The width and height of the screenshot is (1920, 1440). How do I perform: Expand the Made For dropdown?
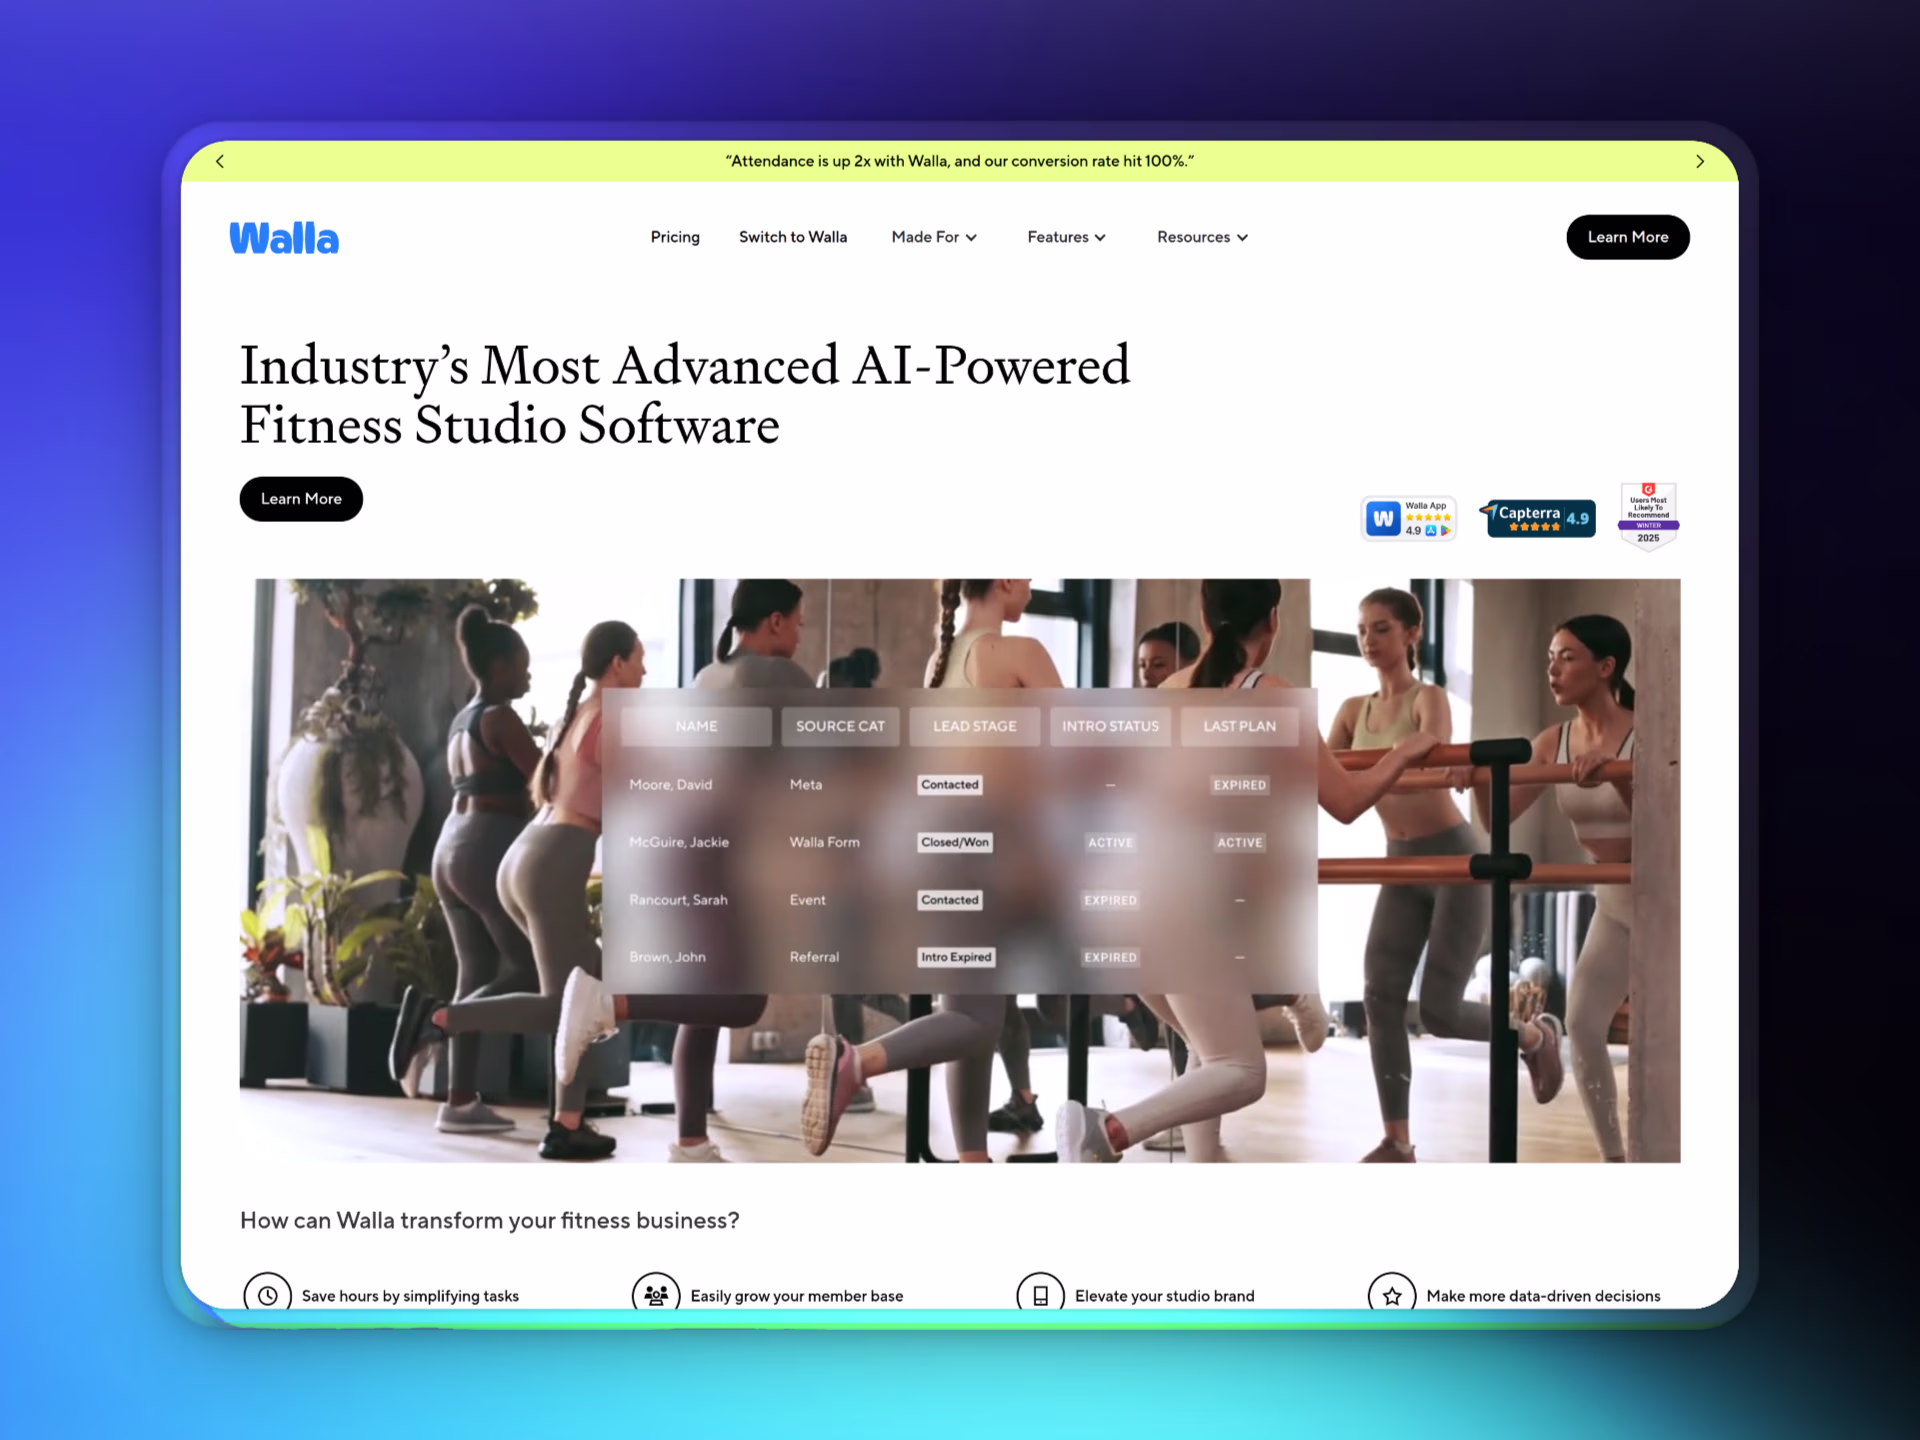(x=932, y=237)
